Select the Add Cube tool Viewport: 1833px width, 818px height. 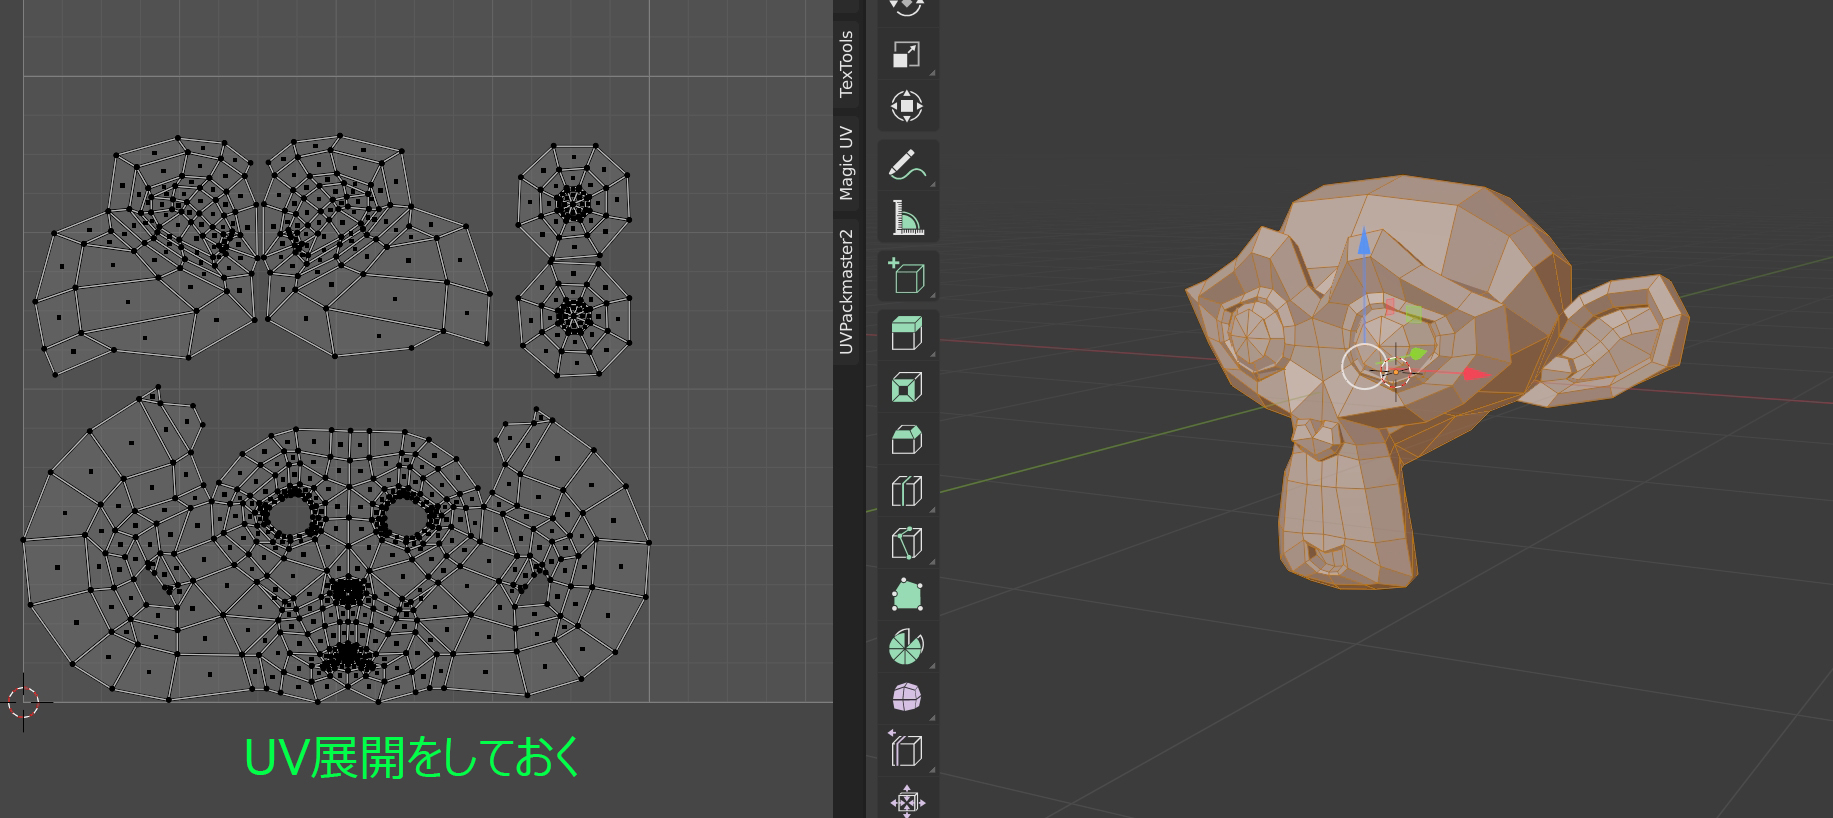(907, 276)
